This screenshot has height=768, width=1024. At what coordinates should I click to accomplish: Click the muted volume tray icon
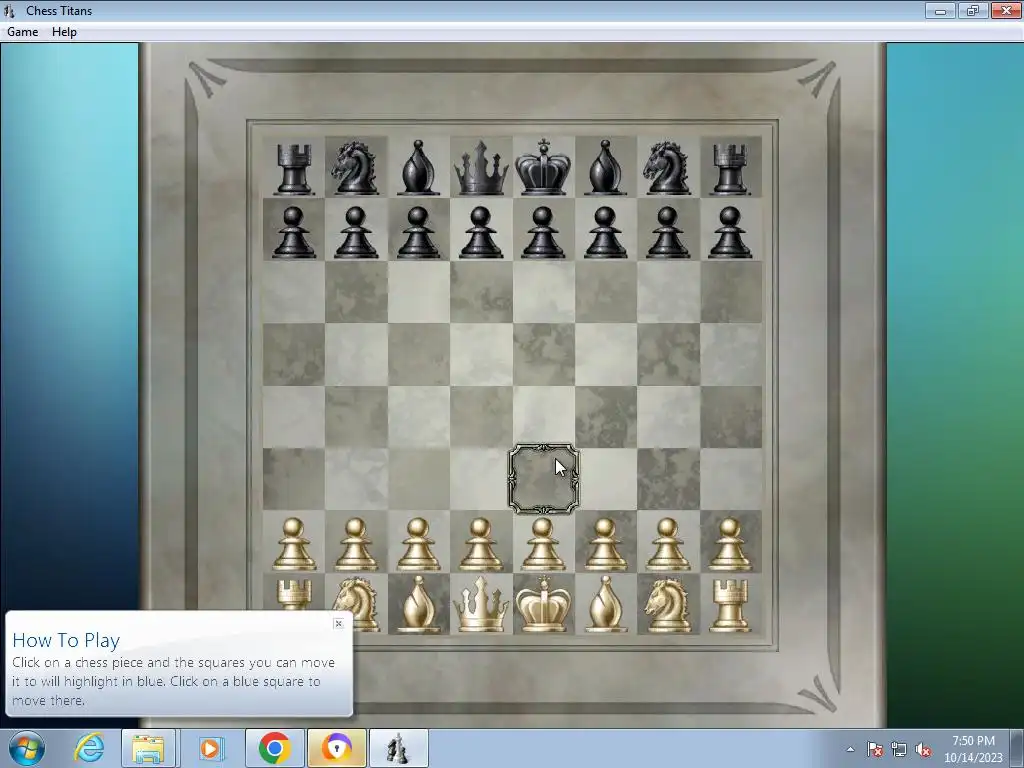point(923,749)
